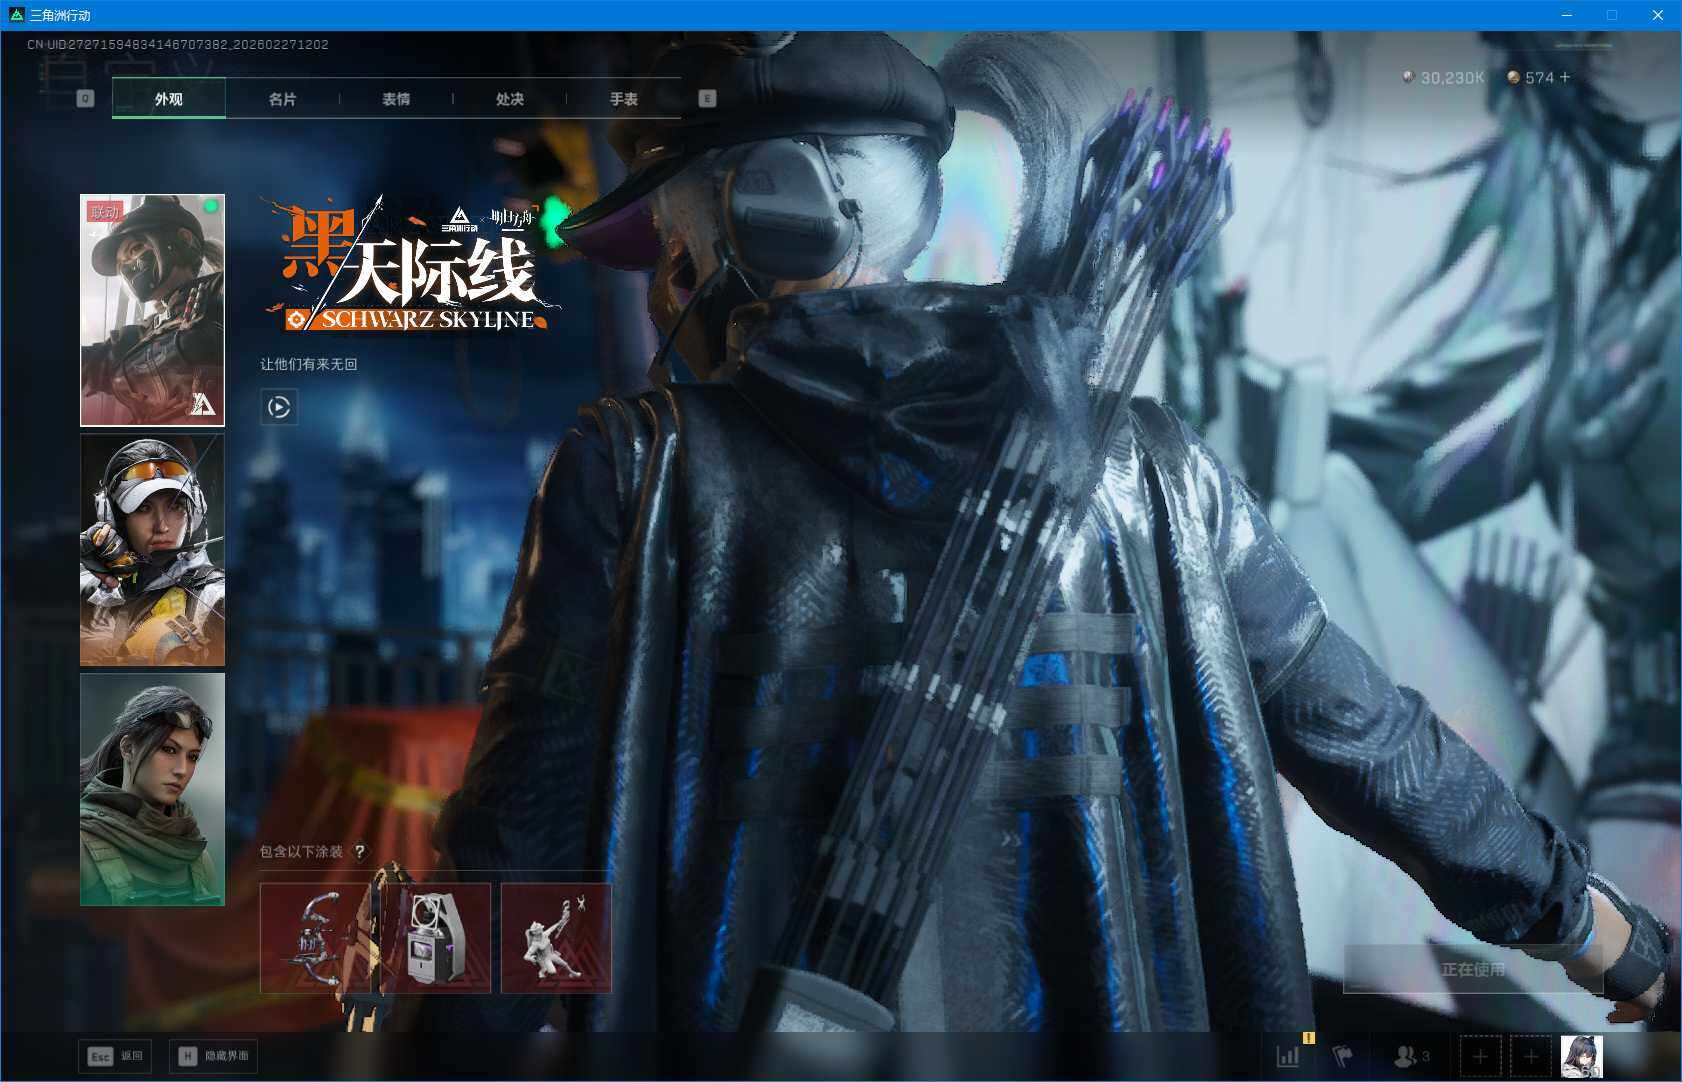Click the Esc 返回 button
Viewport: 1682px width, 1082px height.
(116, 1056)
